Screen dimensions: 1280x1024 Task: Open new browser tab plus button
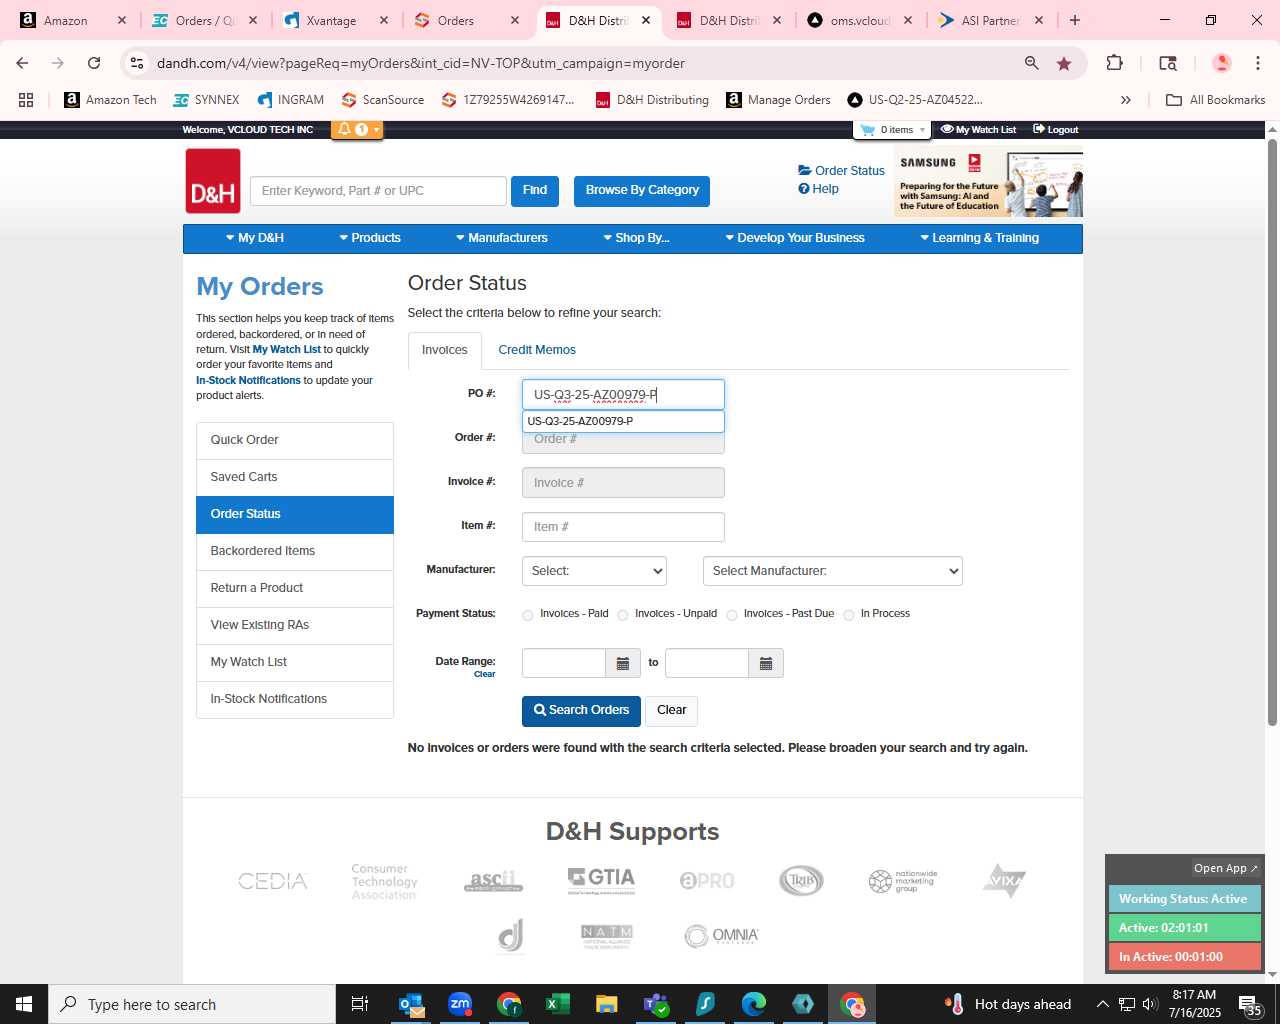click(1075, 20)
